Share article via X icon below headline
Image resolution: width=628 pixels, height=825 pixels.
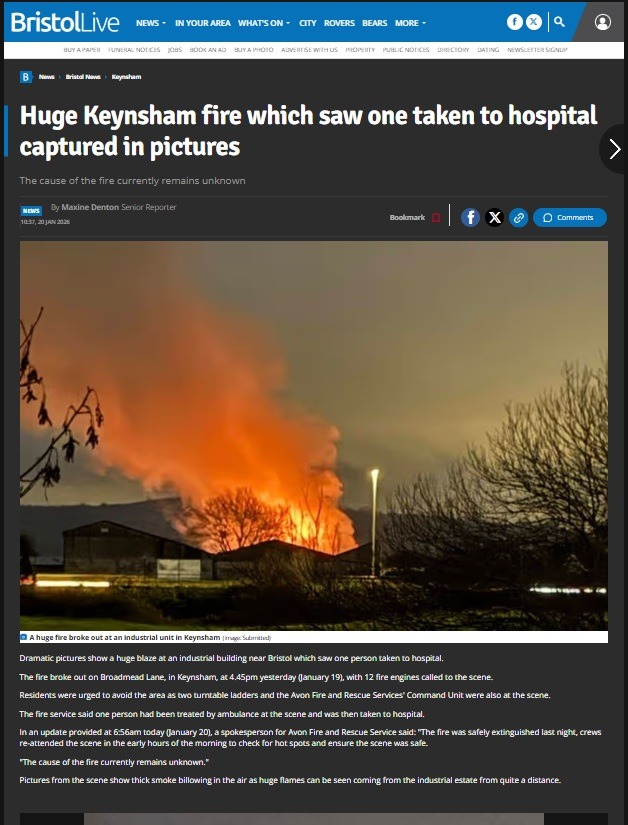pos(494,217)
